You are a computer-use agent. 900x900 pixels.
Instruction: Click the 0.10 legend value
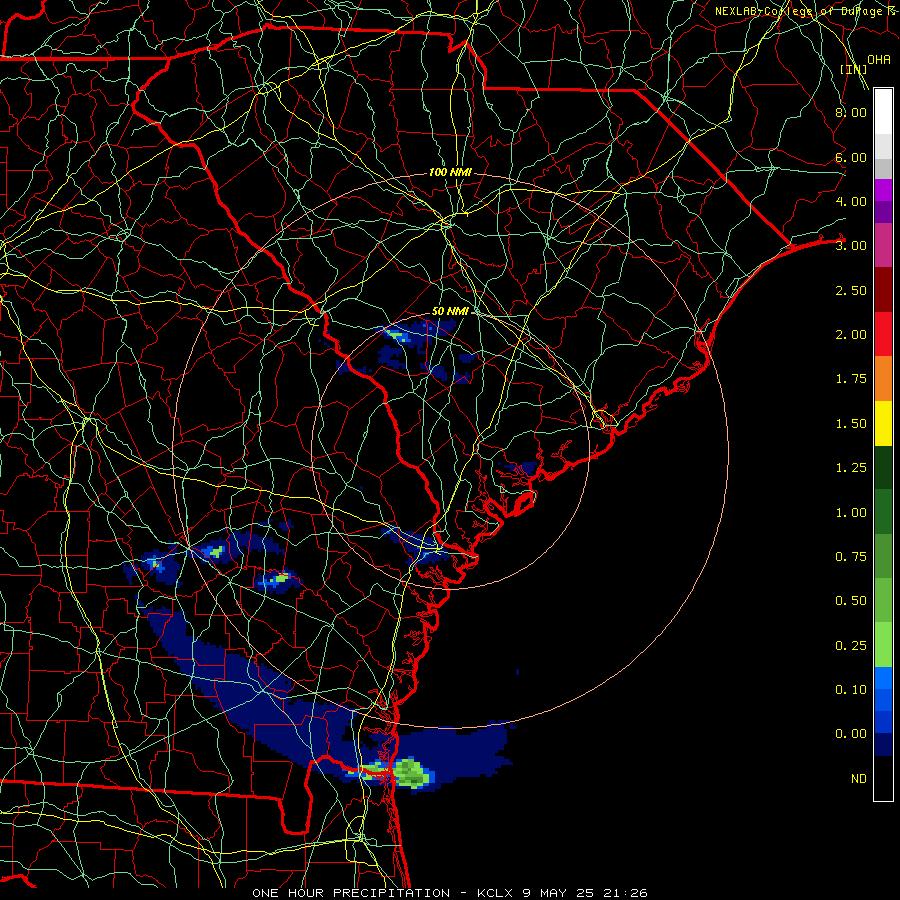[851, 690]
